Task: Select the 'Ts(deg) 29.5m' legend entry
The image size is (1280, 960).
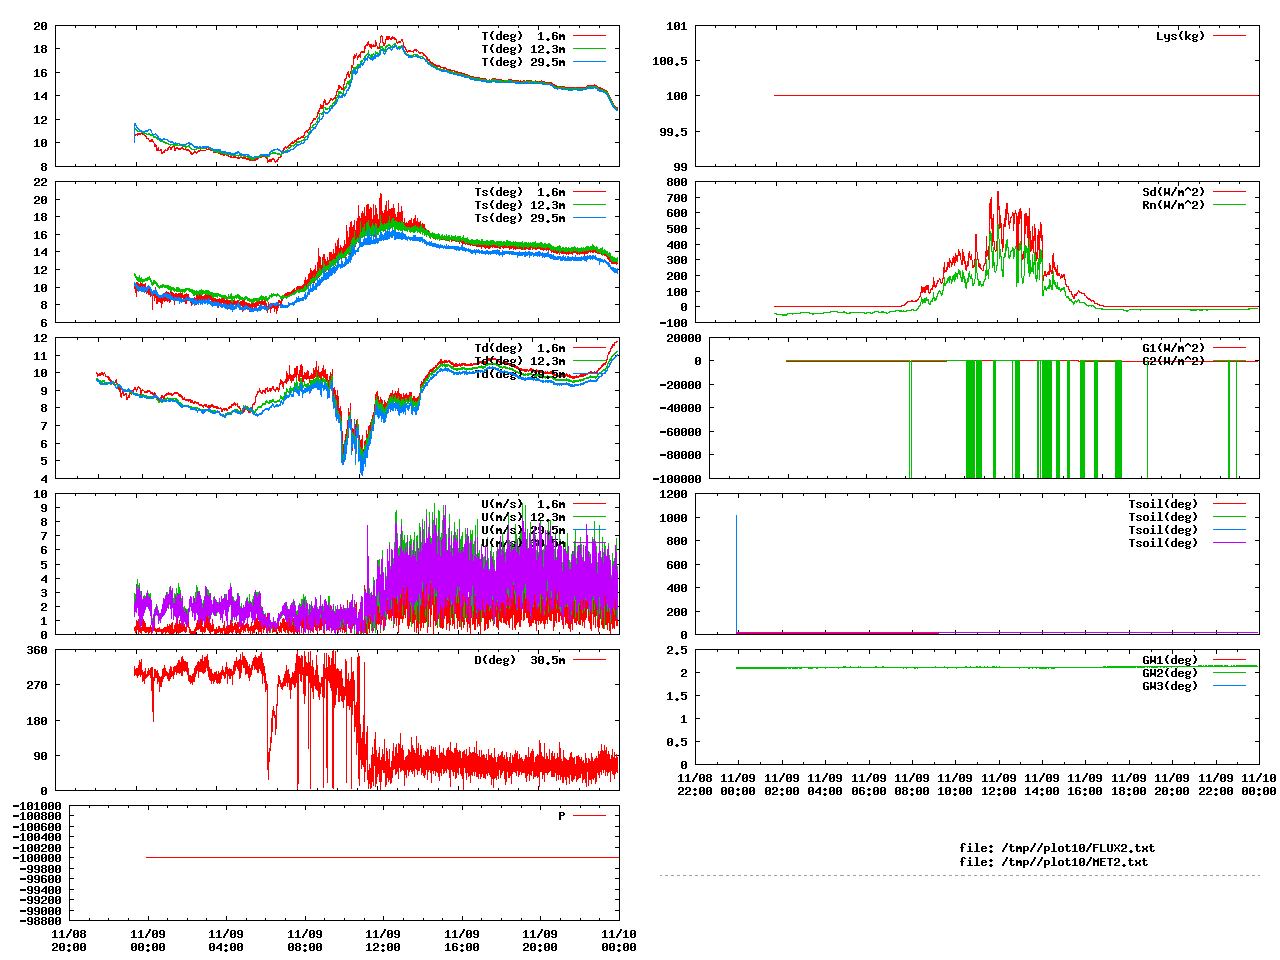Action: (519, 218)
